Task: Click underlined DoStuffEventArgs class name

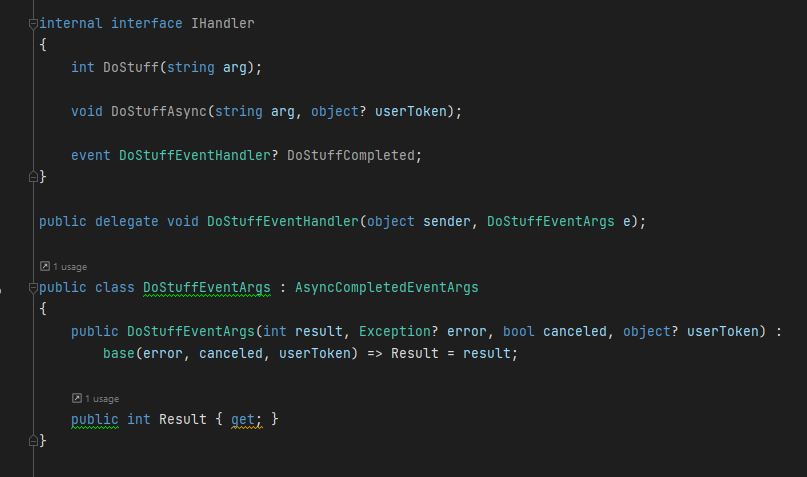Action: [x=206, y=288]
